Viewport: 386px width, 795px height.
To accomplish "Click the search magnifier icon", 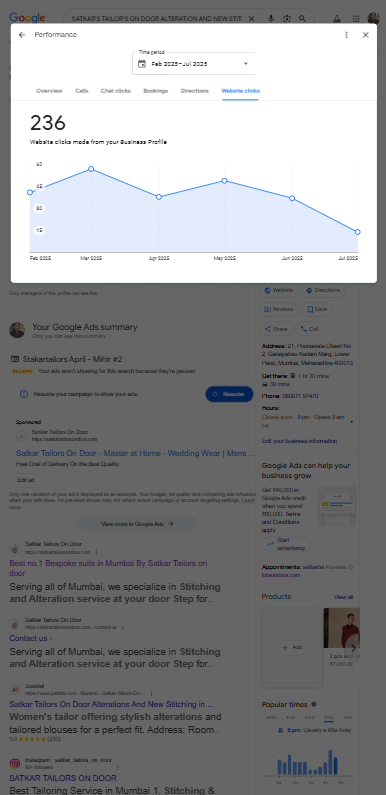I will click(x=303, y=19).
